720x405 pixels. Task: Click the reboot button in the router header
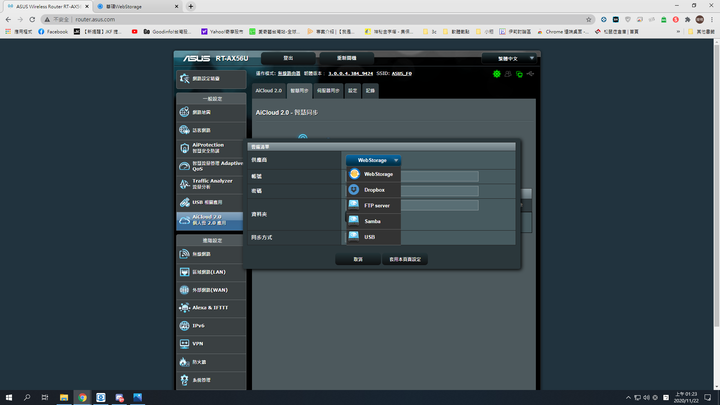347,58
